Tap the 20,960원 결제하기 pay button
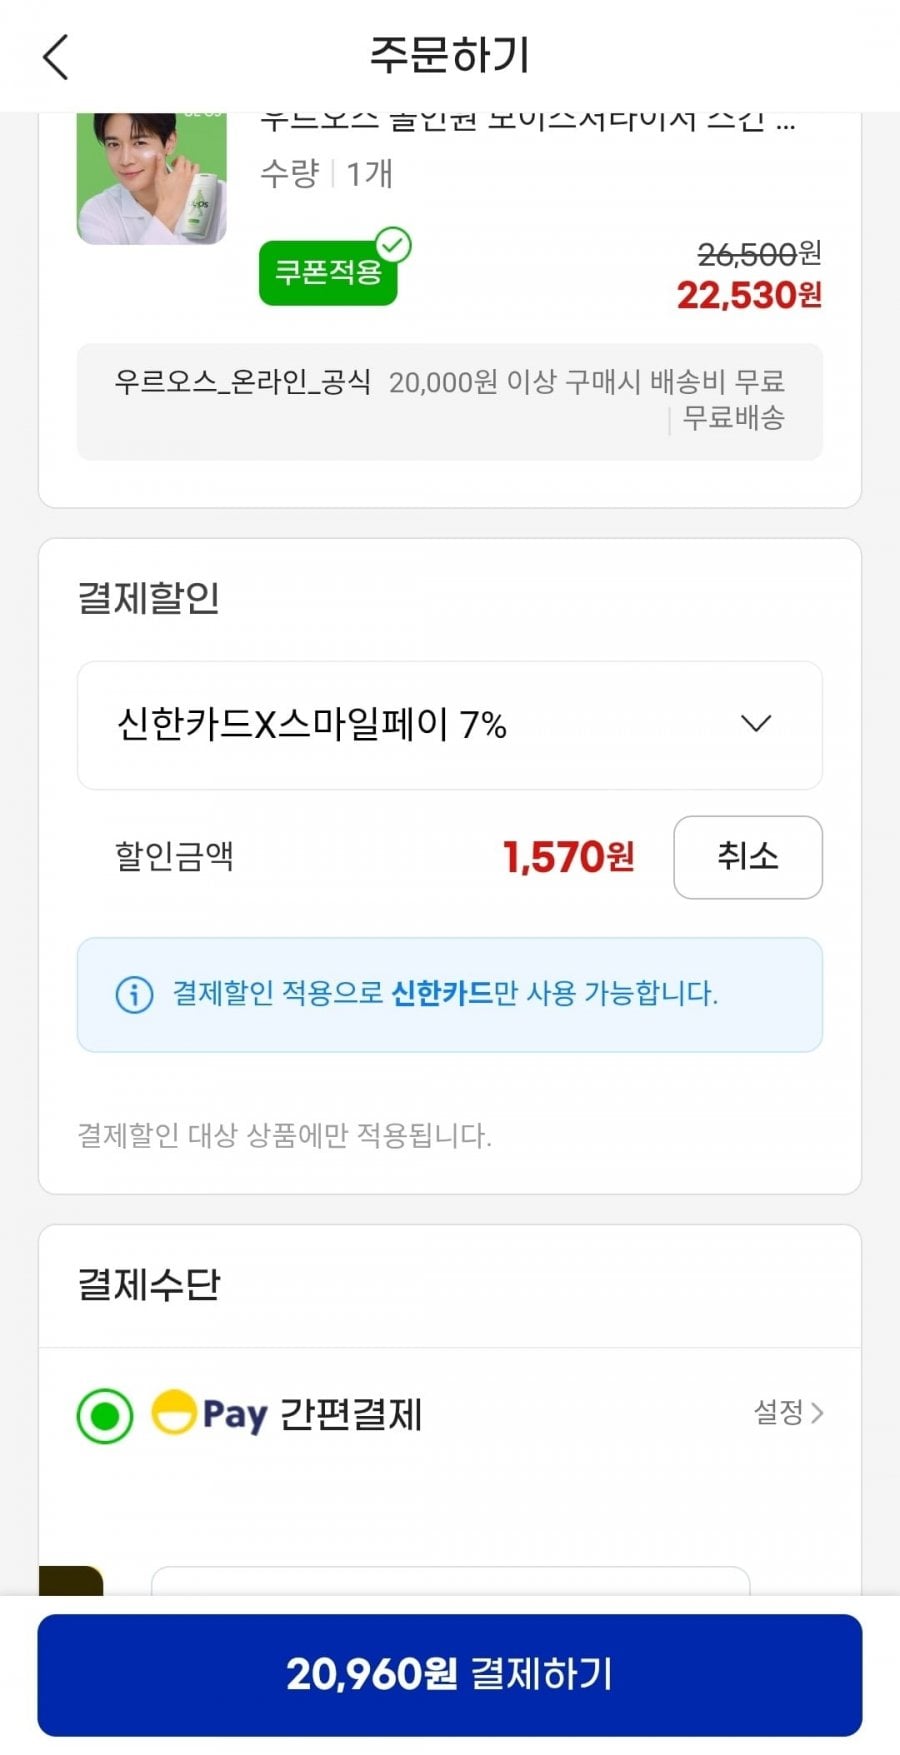Screen dimensions: 900x1755 450,1674
